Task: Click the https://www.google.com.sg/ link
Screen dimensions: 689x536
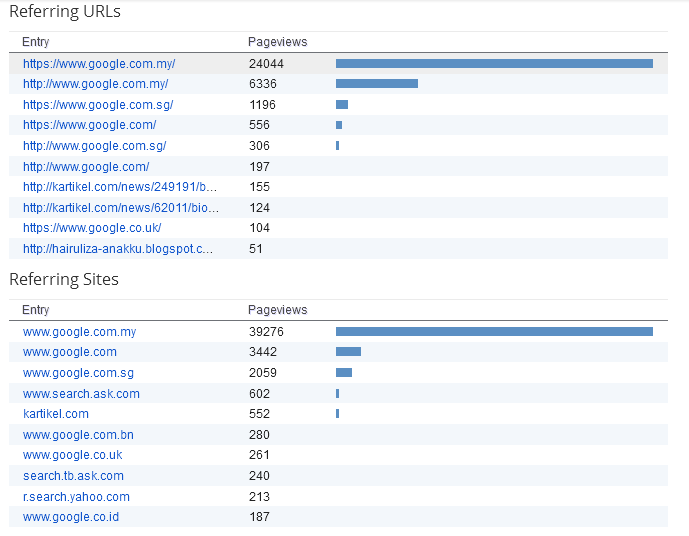Action: pyautogui.click(x=98, y=105)
